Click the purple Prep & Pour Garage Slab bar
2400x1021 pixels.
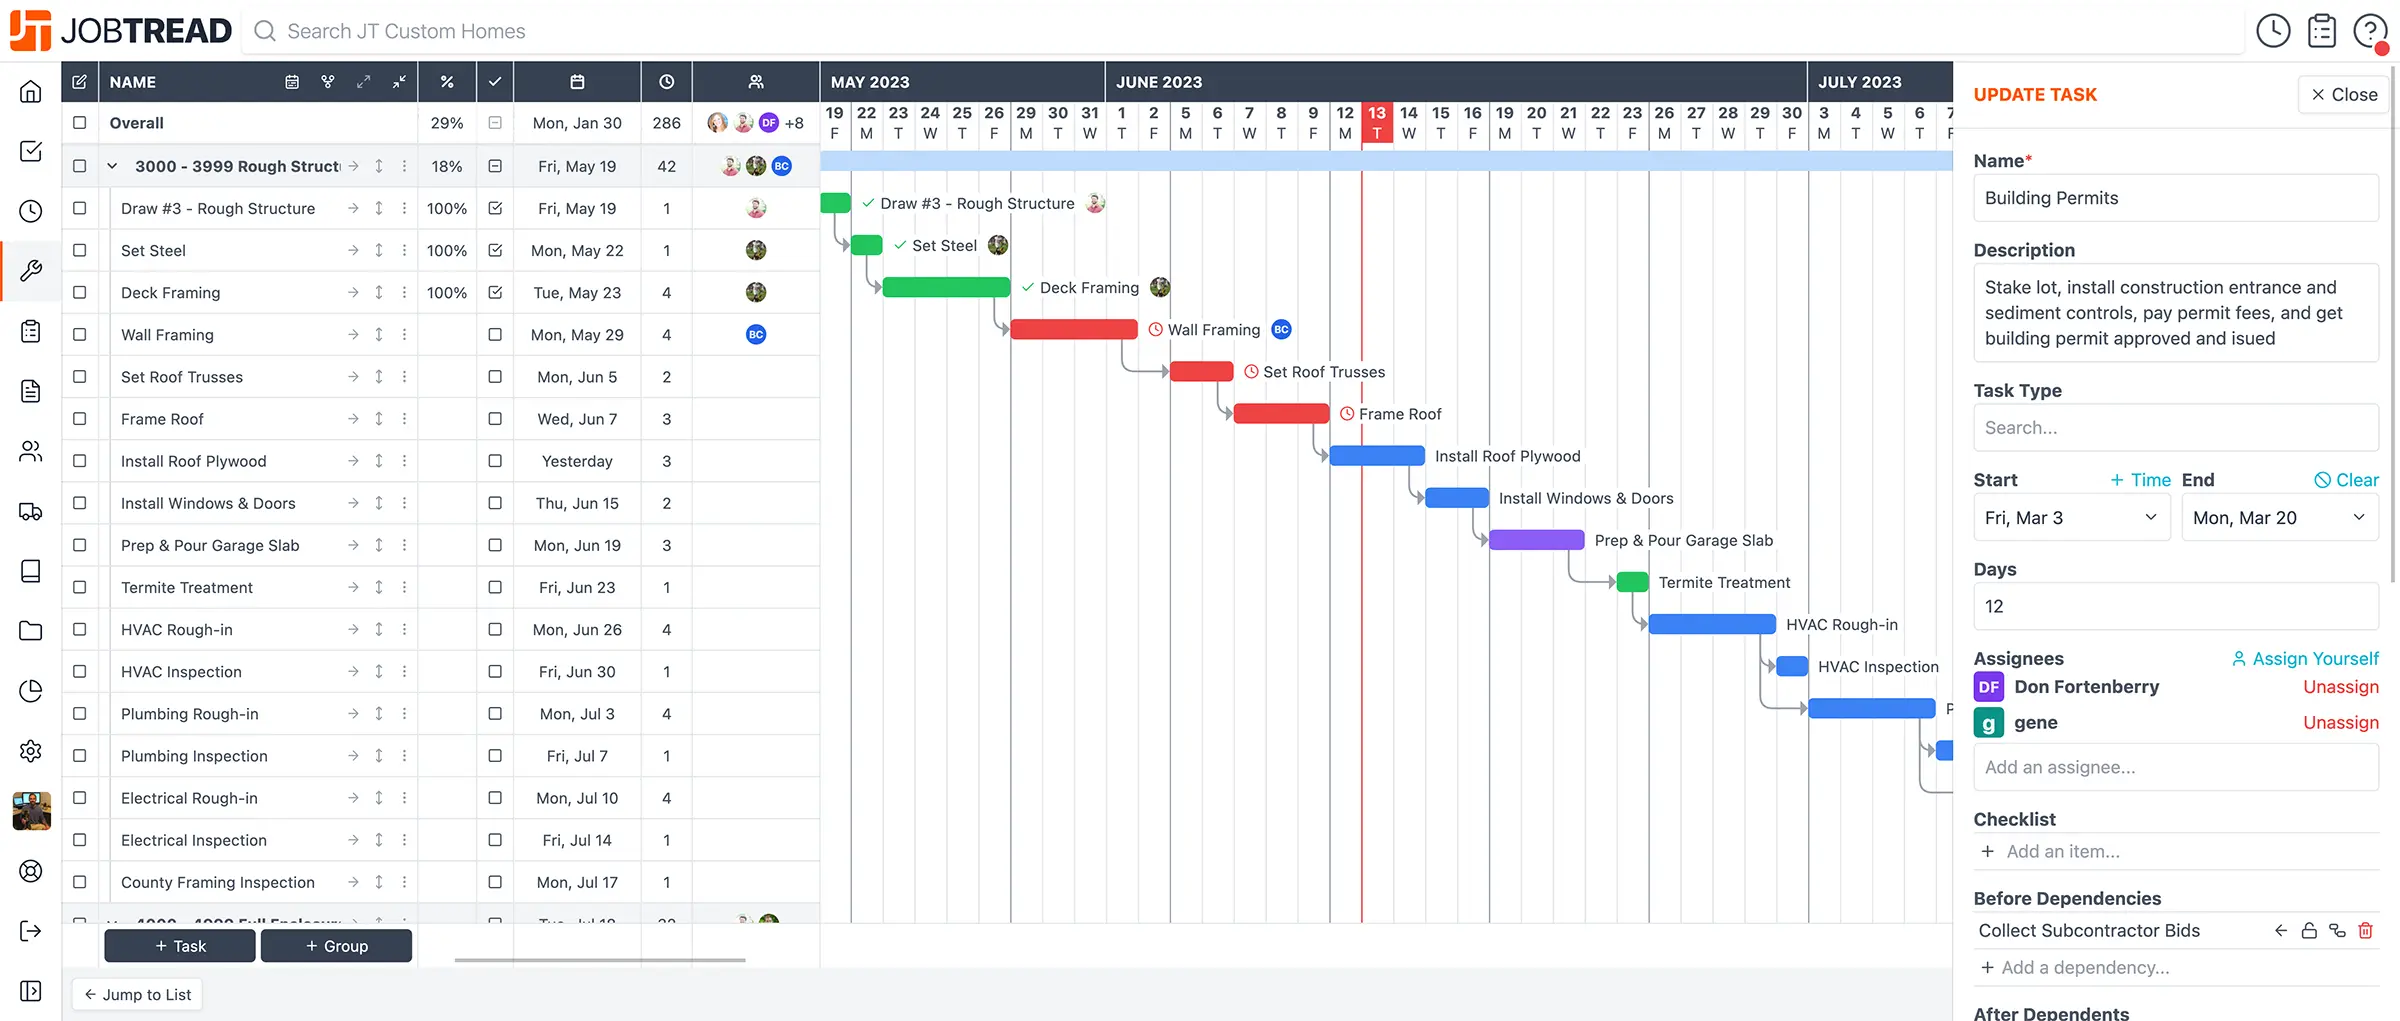pyautogui.click(x=1536, y=541)
